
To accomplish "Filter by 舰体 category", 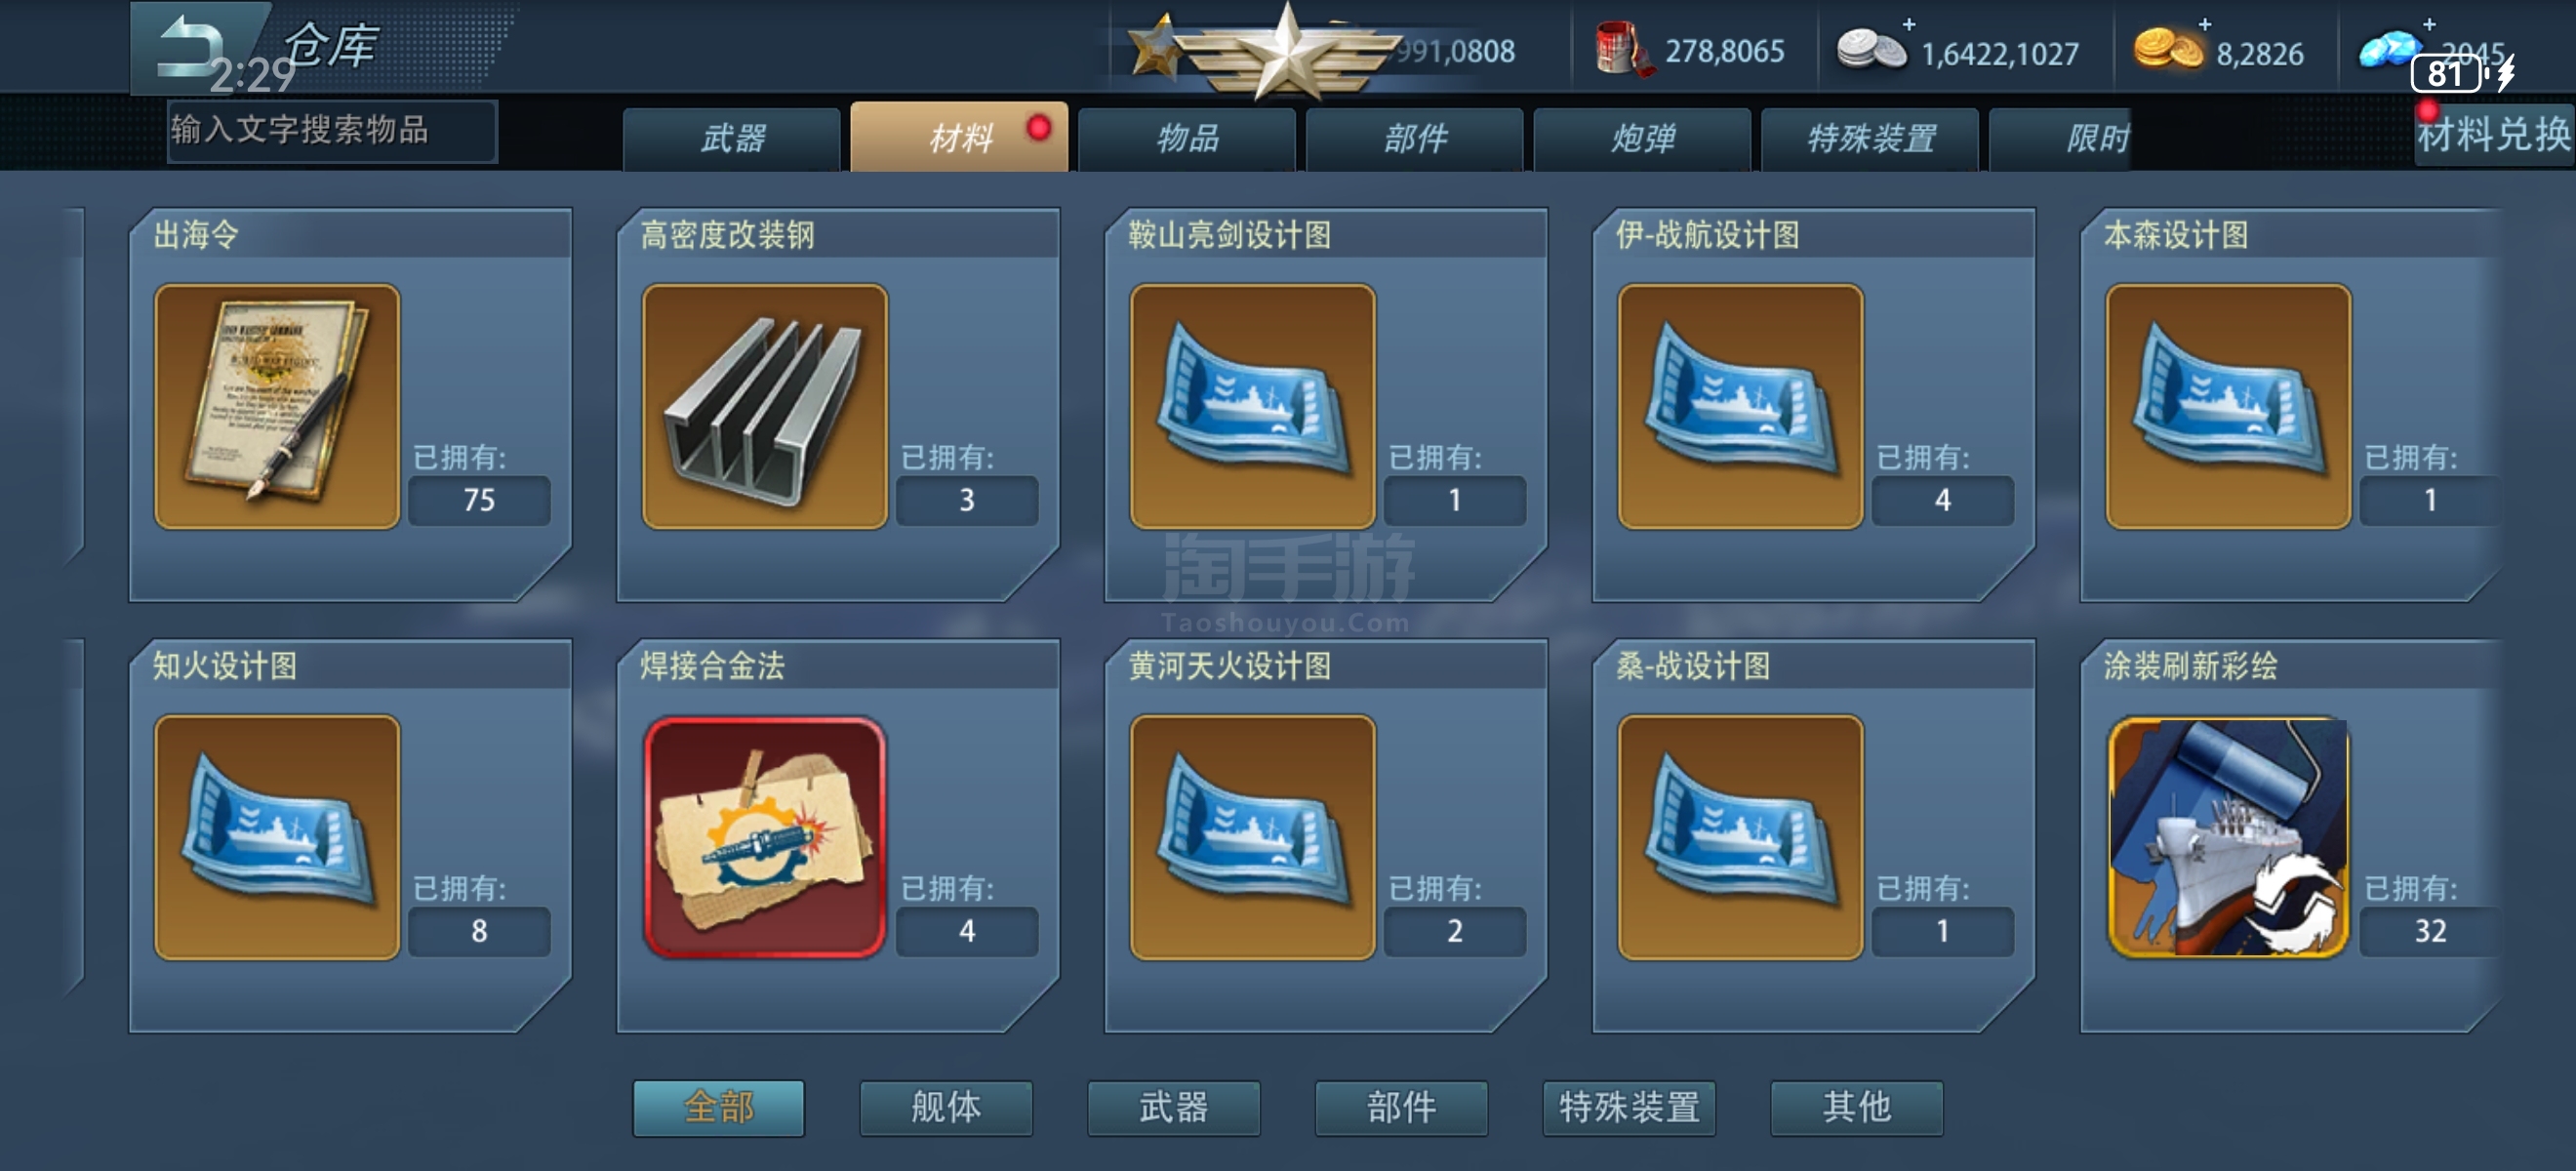I will click(946, 1107).
